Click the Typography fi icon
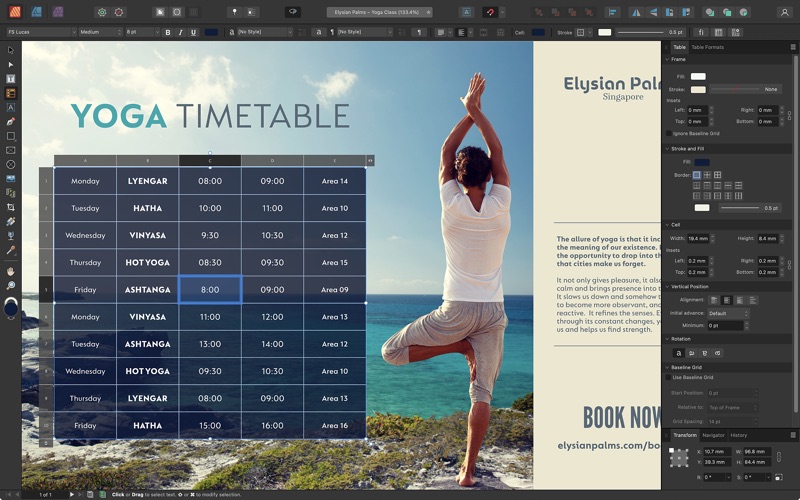The width and height of the screenshot is (800, 500). 701,32
